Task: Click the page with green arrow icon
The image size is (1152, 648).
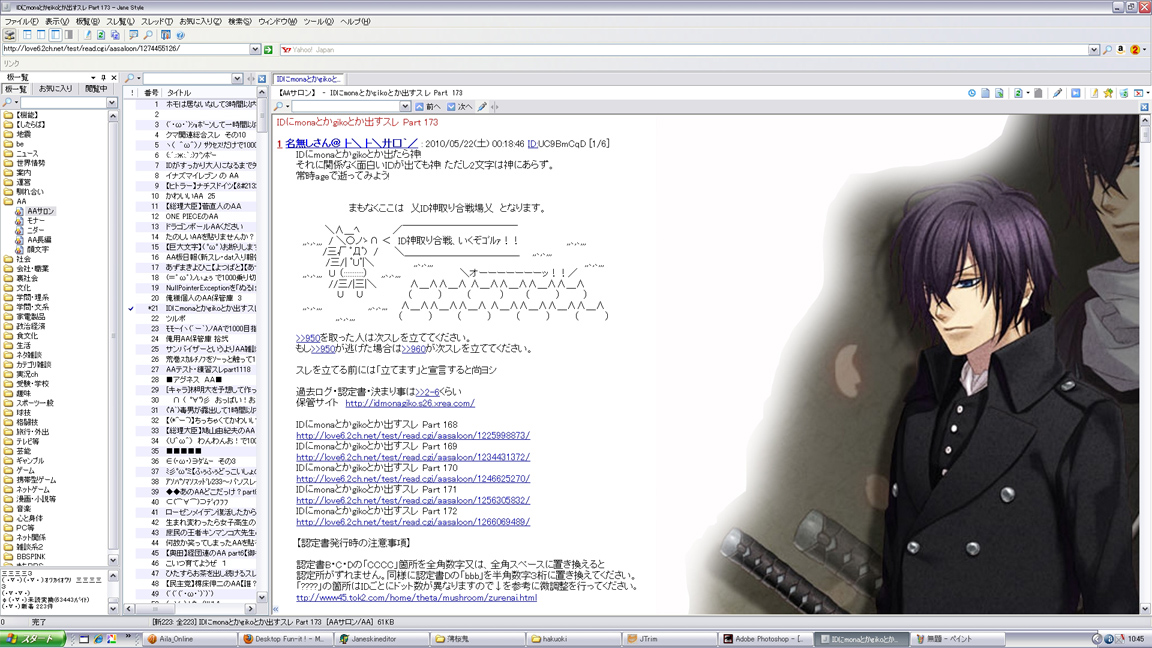Action: (999, 93)
